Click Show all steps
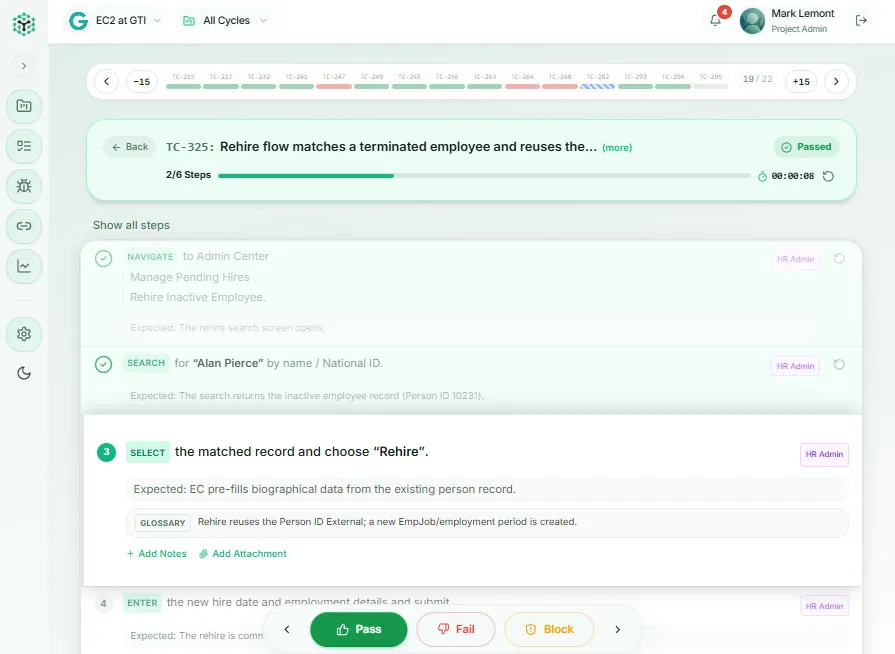This screenshot has width=895, height=654. click(x=131, y=225)
